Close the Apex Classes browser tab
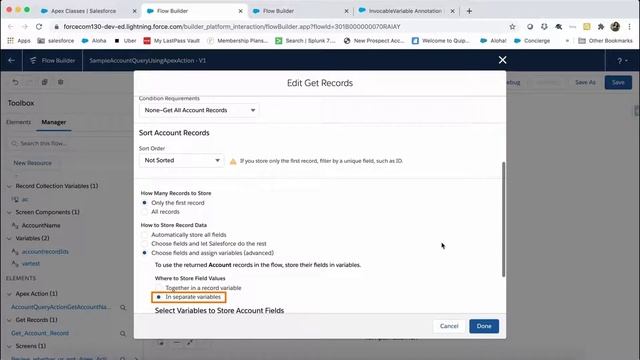640x360 pixels. point(134,11)
